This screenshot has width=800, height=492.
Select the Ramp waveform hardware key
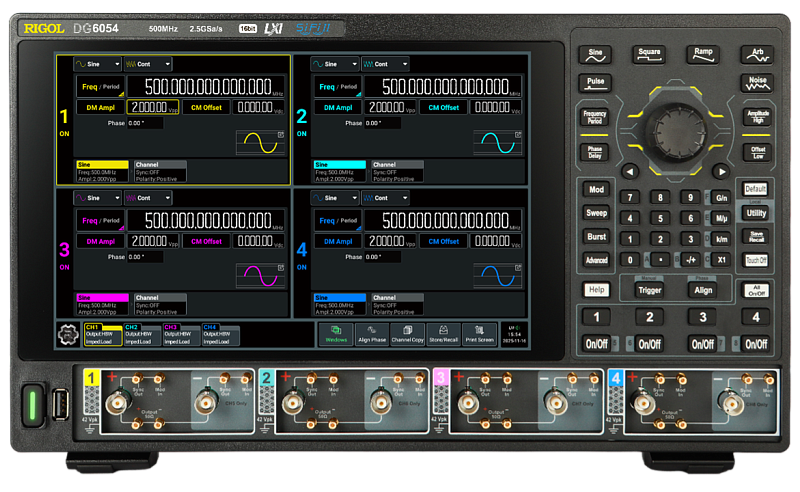click(703, 55)
